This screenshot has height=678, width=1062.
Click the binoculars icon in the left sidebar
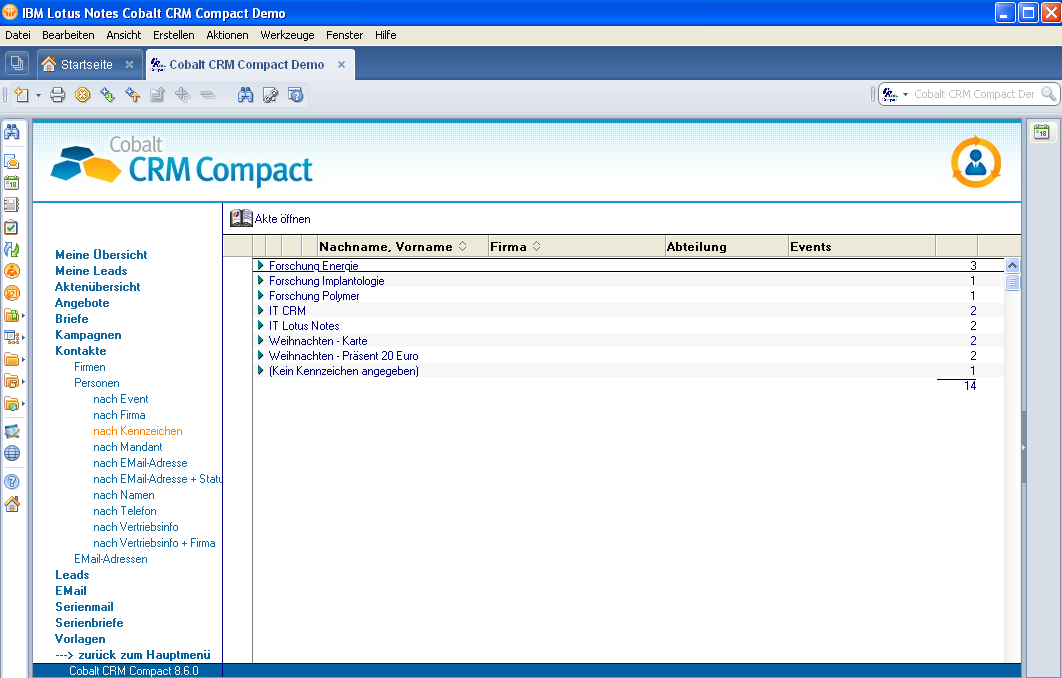(x=12, y=132)
